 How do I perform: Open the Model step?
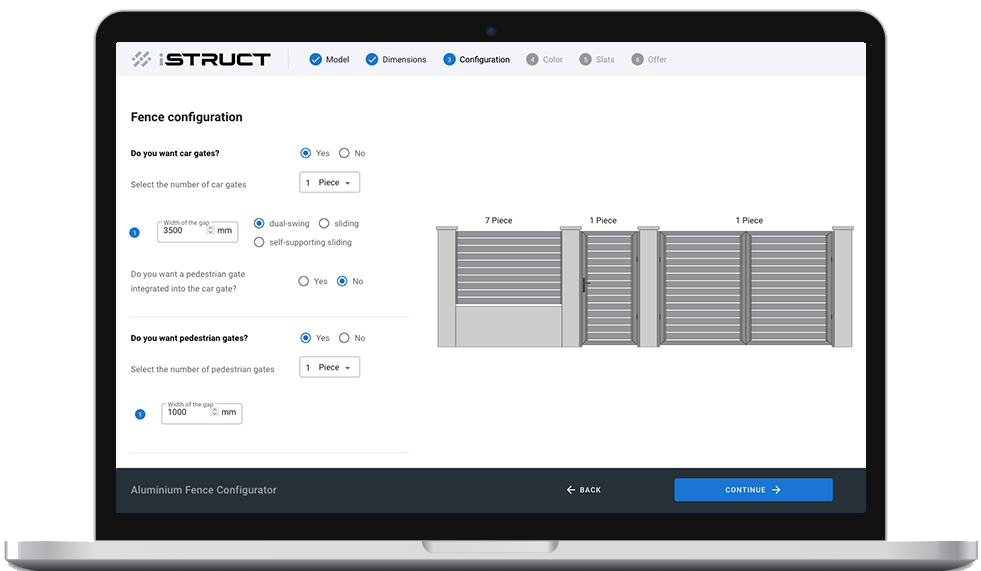click(x=329, y=59)
